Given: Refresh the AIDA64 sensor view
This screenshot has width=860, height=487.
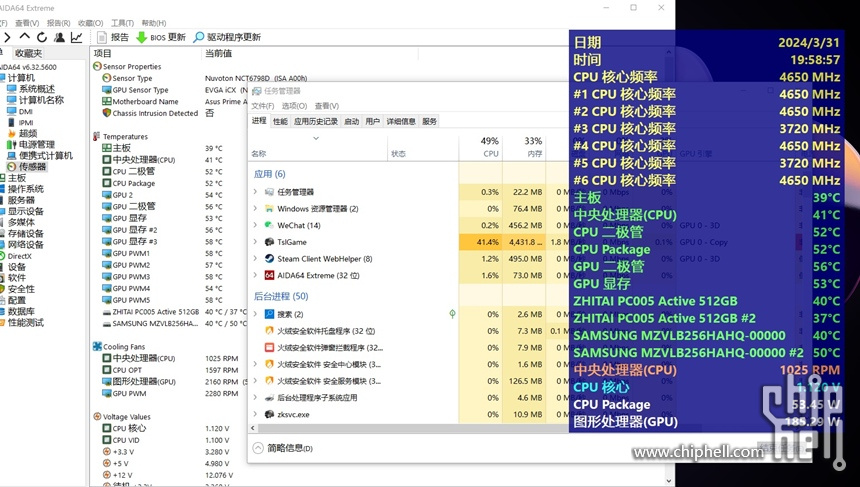Looking at the screenshot, I should (42, 37).
